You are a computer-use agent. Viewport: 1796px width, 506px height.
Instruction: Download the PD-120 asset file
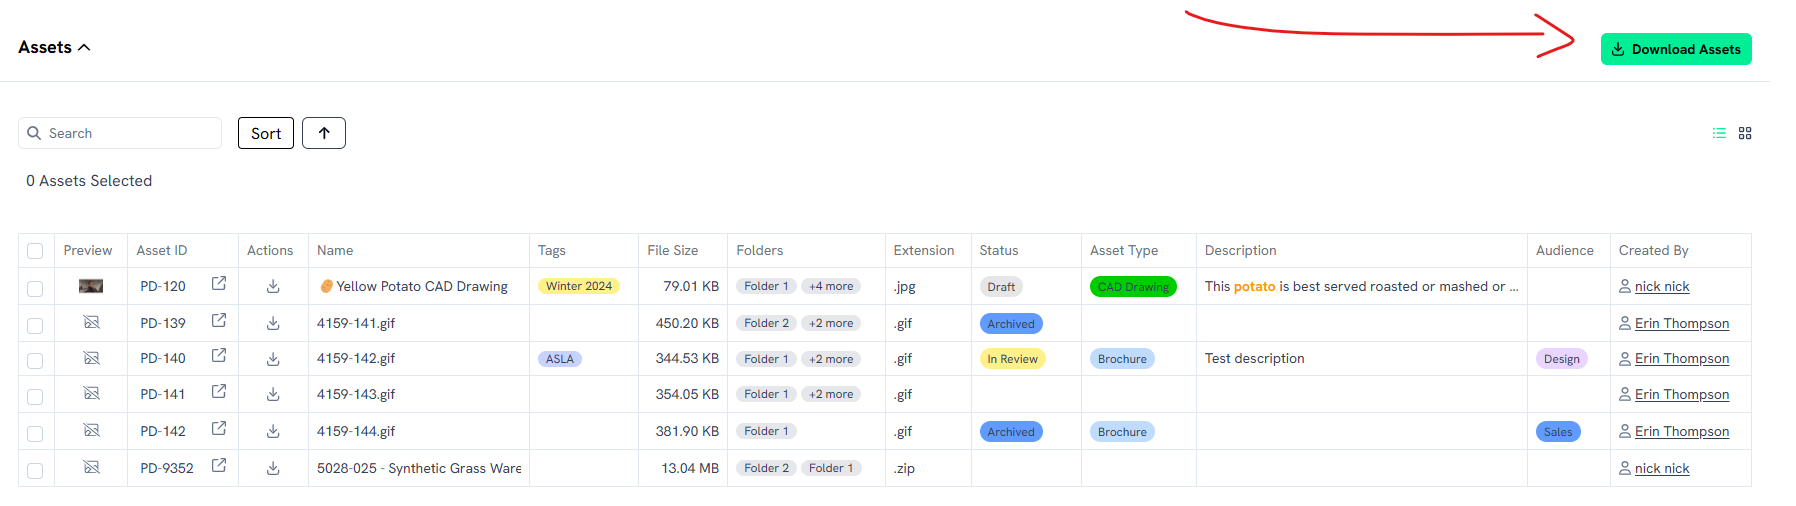273,287
